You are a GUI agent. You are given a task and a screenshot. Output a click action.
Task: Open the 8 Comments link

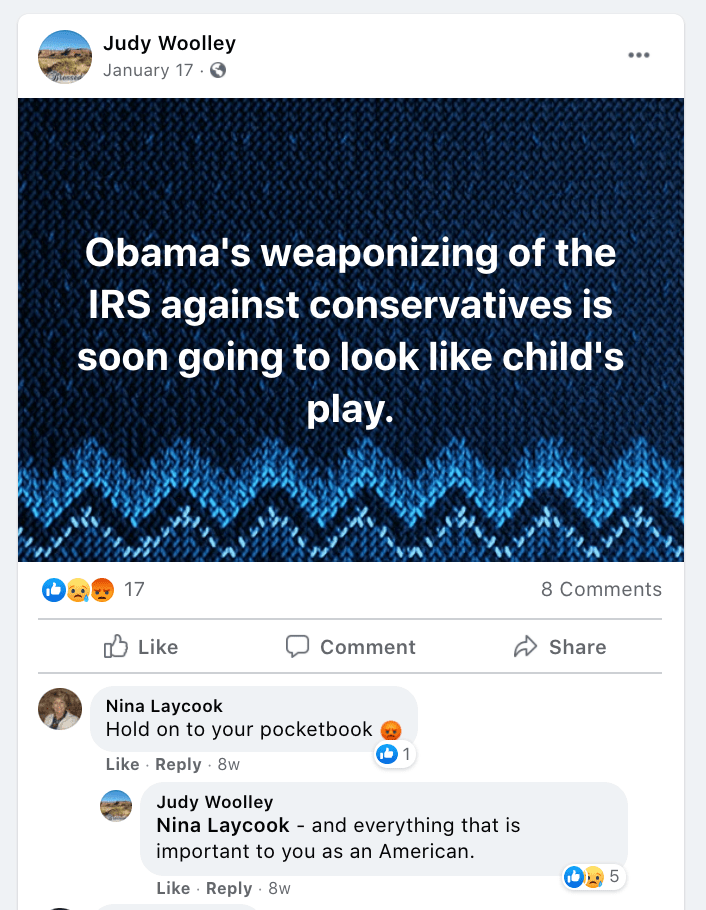(x=601, y=590)
